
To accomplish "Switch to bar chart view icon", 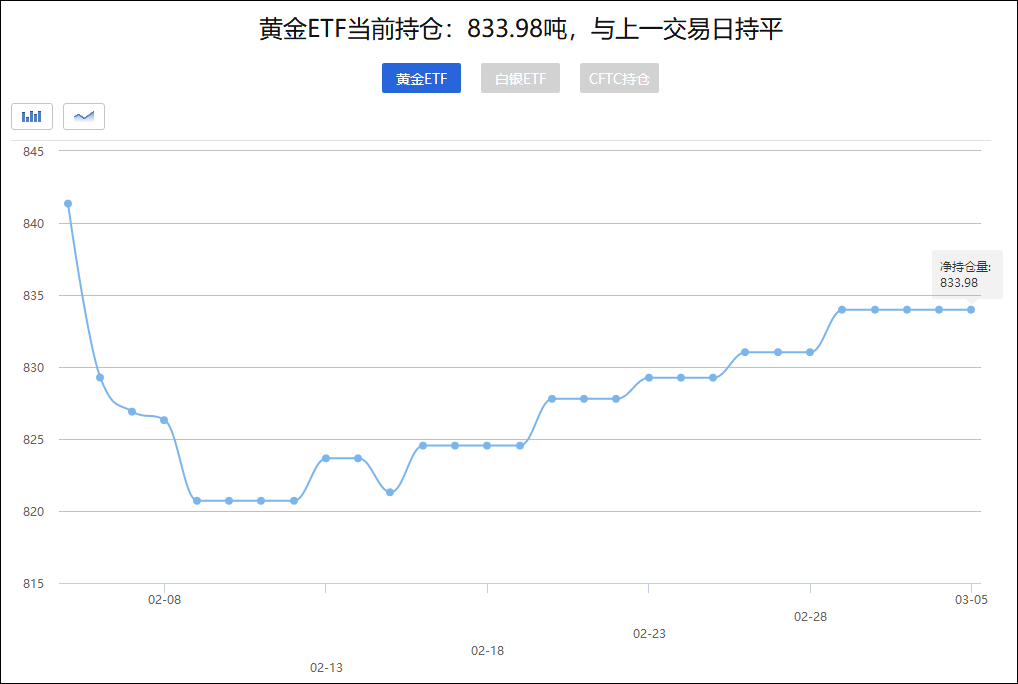I will 32,116.
